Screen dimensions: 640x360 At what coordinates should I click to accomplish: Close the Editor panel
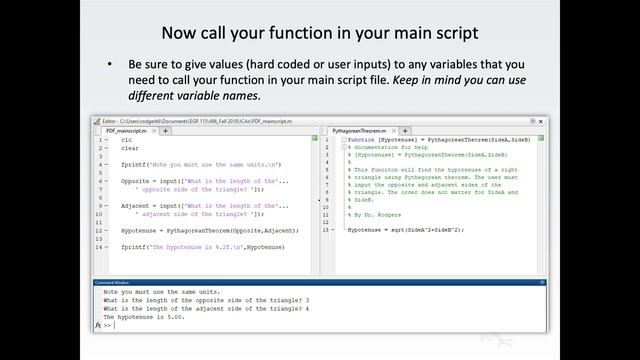[541, 122]
